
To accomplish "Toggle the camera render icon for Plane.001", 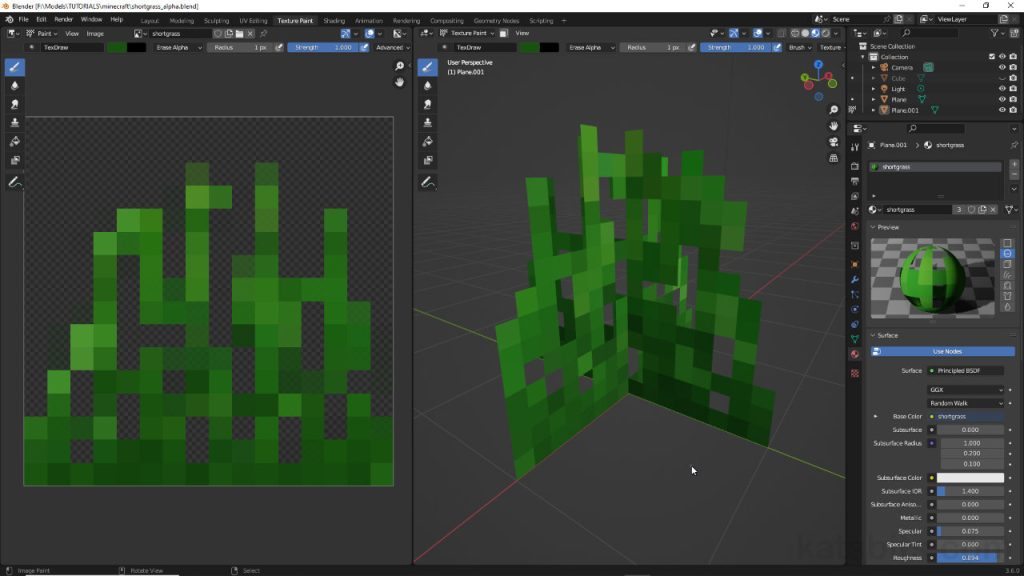I will click(1013, 110).
